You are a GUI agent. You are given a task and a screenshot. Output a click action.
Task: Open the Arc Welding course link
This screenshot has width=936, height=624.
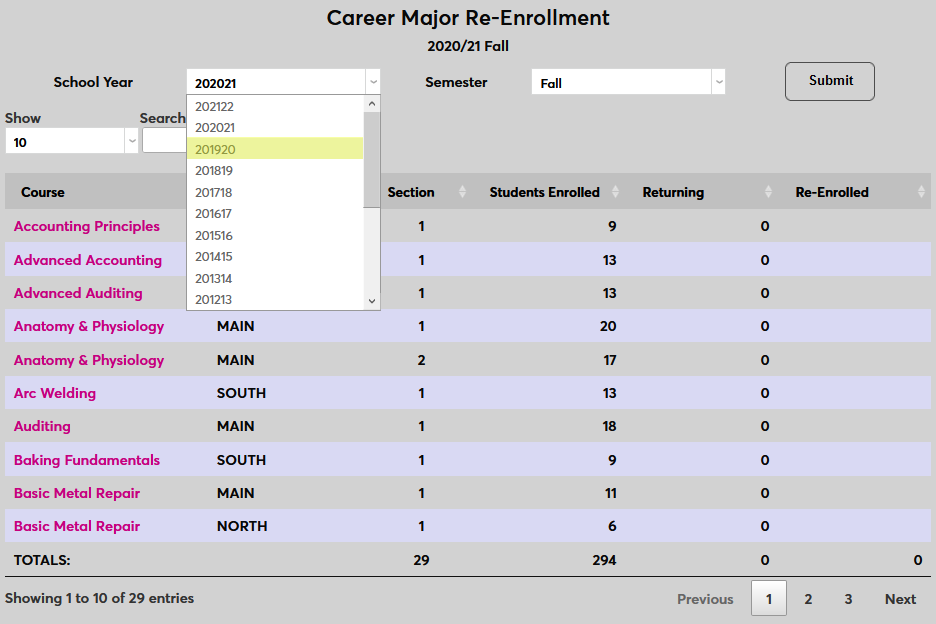click(55, 393)
